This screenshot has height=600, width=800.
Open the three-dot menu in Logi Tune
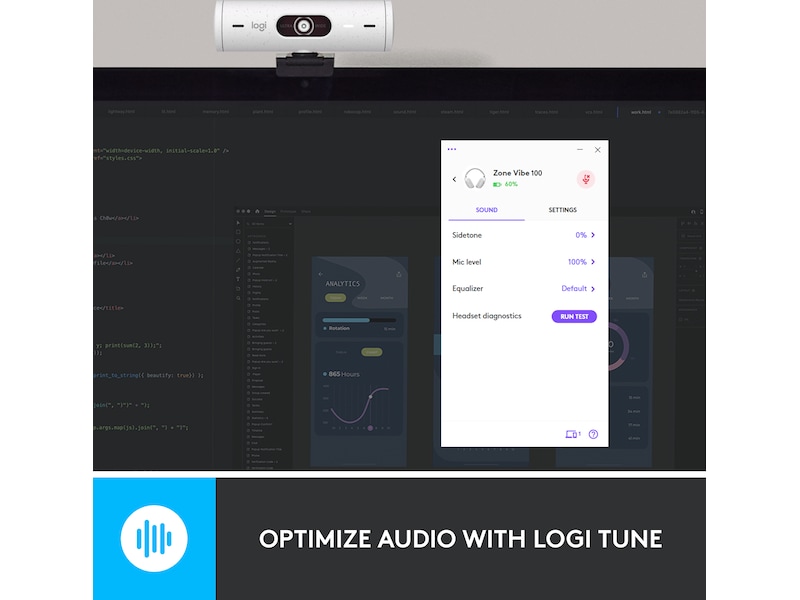[x=452, y=149]
